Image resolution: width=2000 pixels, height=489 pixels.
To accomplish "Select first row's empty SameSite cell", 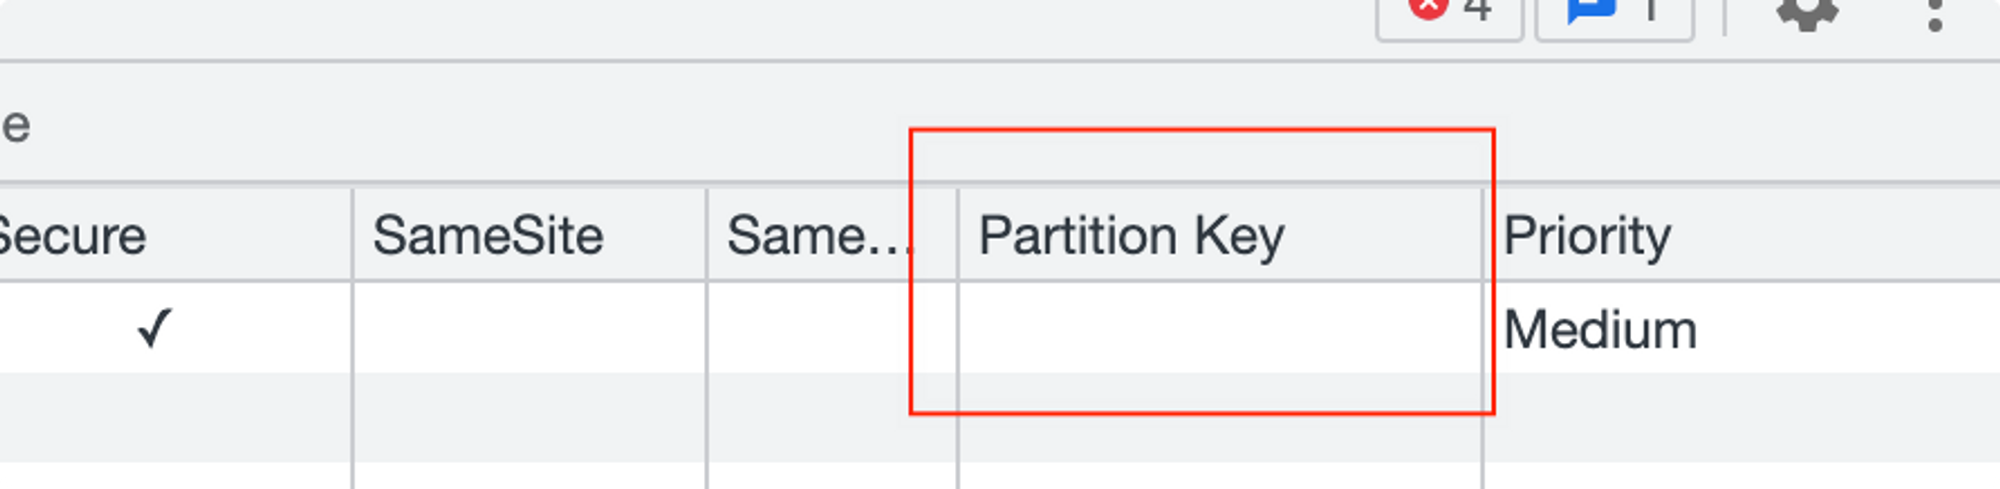I will coord(529,328).
